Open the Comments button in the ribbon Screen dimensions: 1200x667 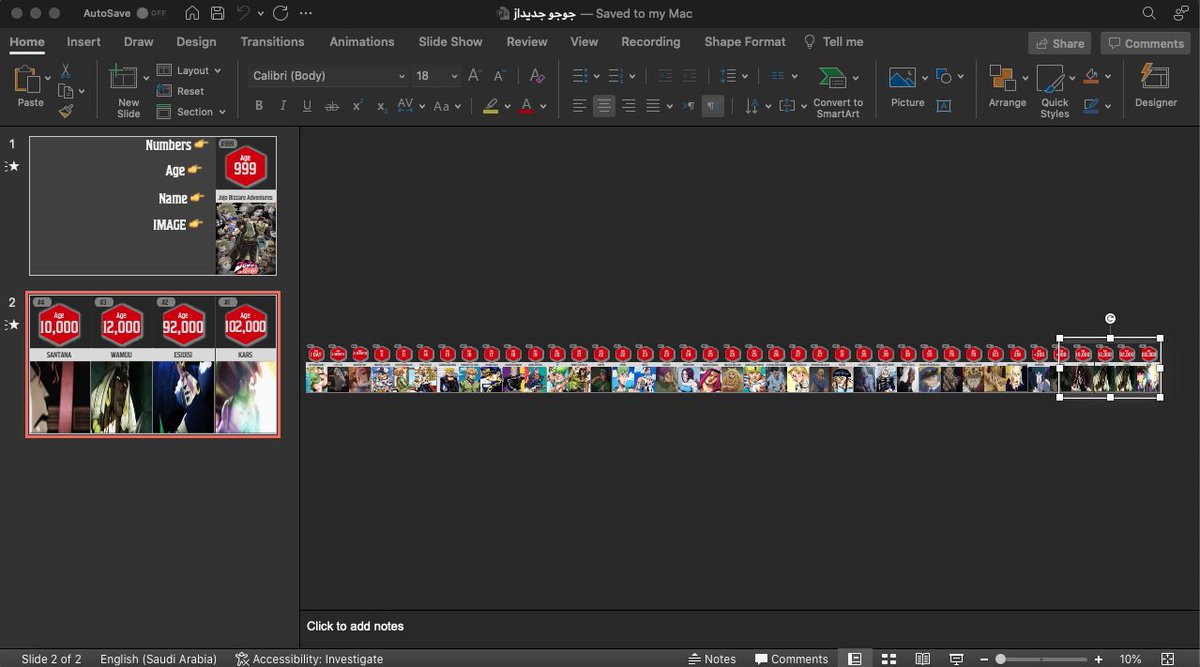coord(1145,43)
